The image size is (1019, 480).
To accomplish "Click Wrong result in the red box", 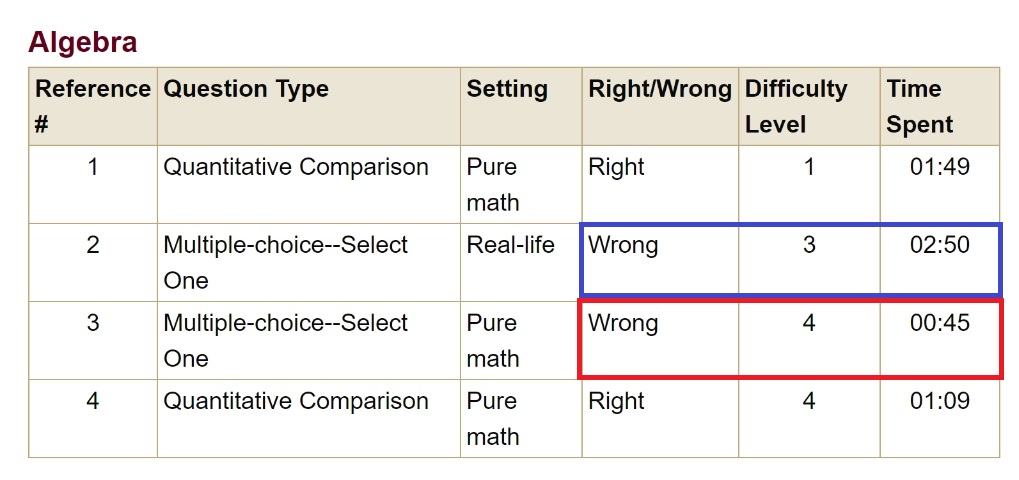I will [623, 323].
